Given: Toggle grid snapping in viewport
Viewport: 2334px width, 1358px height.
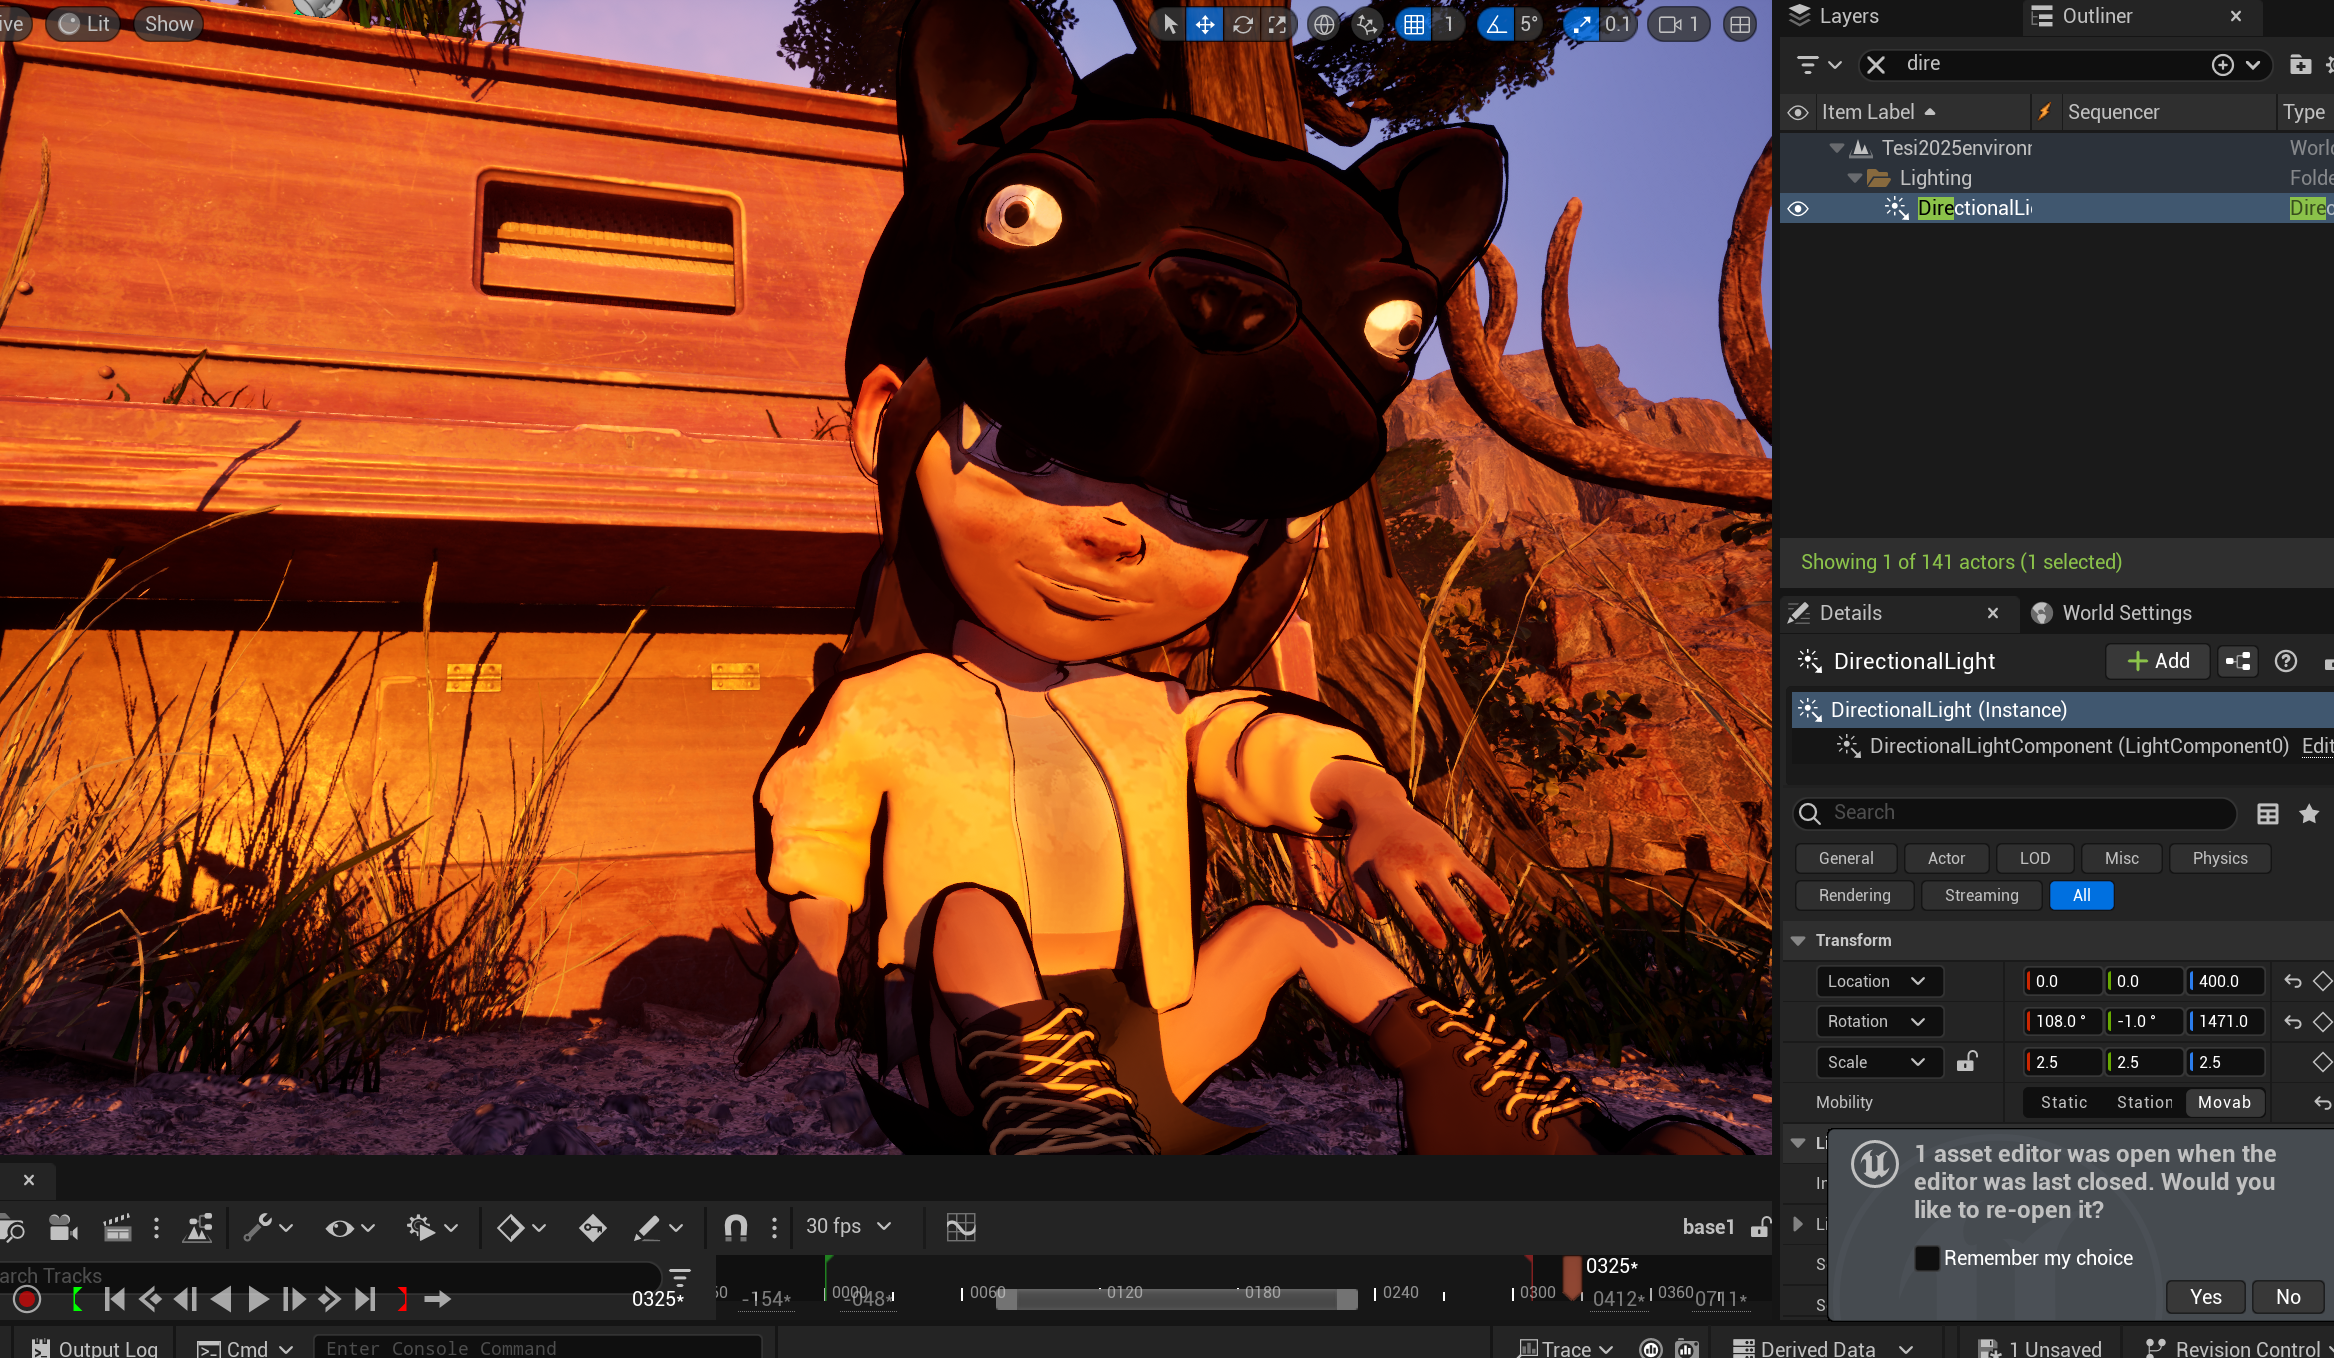Looking at the screenshot, I should coord(1414,24).
